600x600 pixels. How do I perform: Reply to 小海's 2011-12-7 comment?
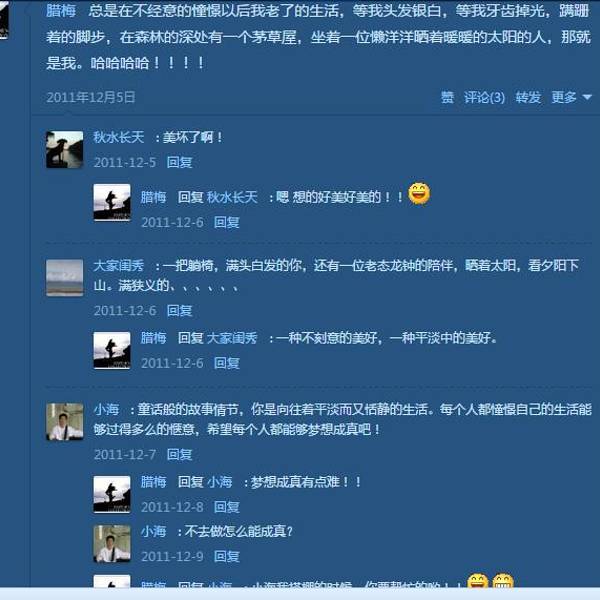click(x=179, y=454)
